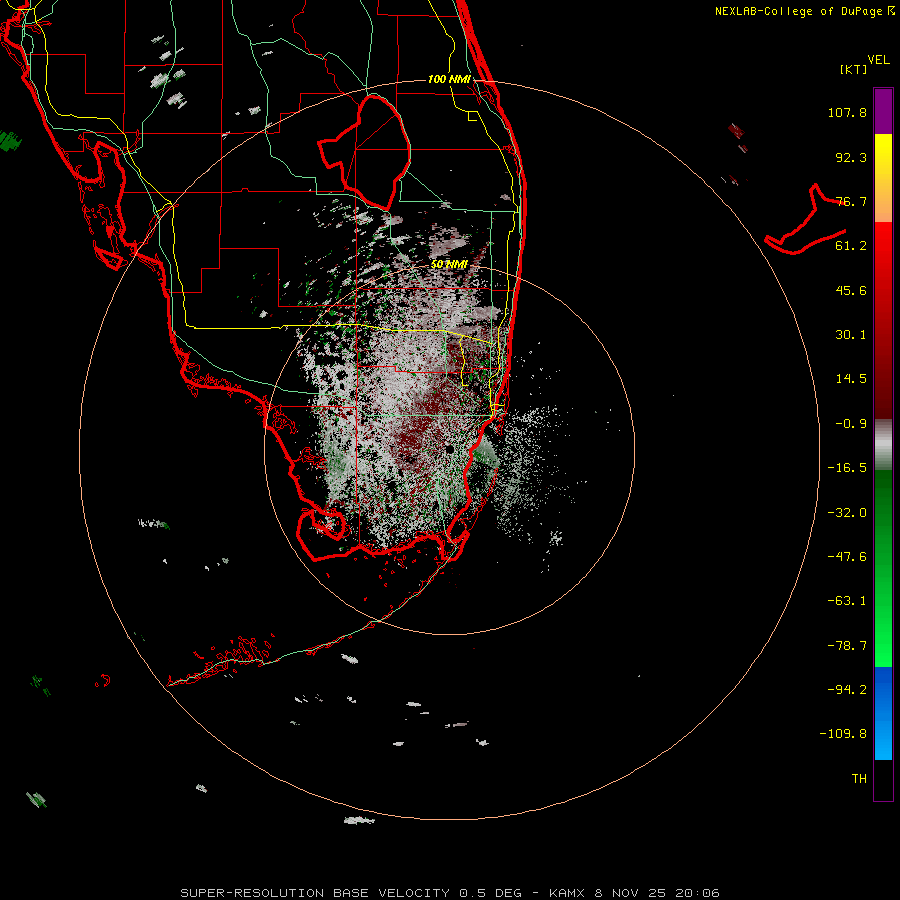Pick the blue segment of the velocity color bar

(883, 713)
